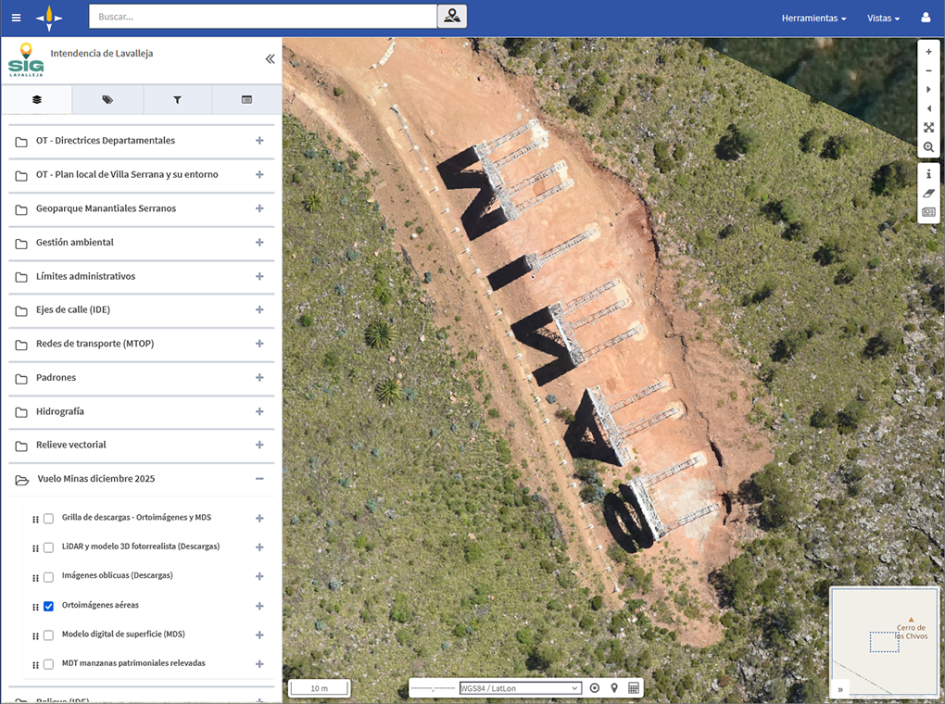This screenshot has width=945, height=704.
Task: Uncheck Ortoimágenes aéreas layer
Action: pyautogui.click(x=49, y=606)
